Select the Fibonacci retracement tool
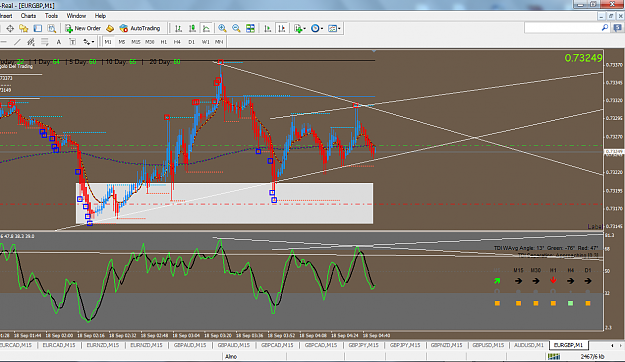The width and height of the screenshot is (625, 362). (x=45, y=42)
